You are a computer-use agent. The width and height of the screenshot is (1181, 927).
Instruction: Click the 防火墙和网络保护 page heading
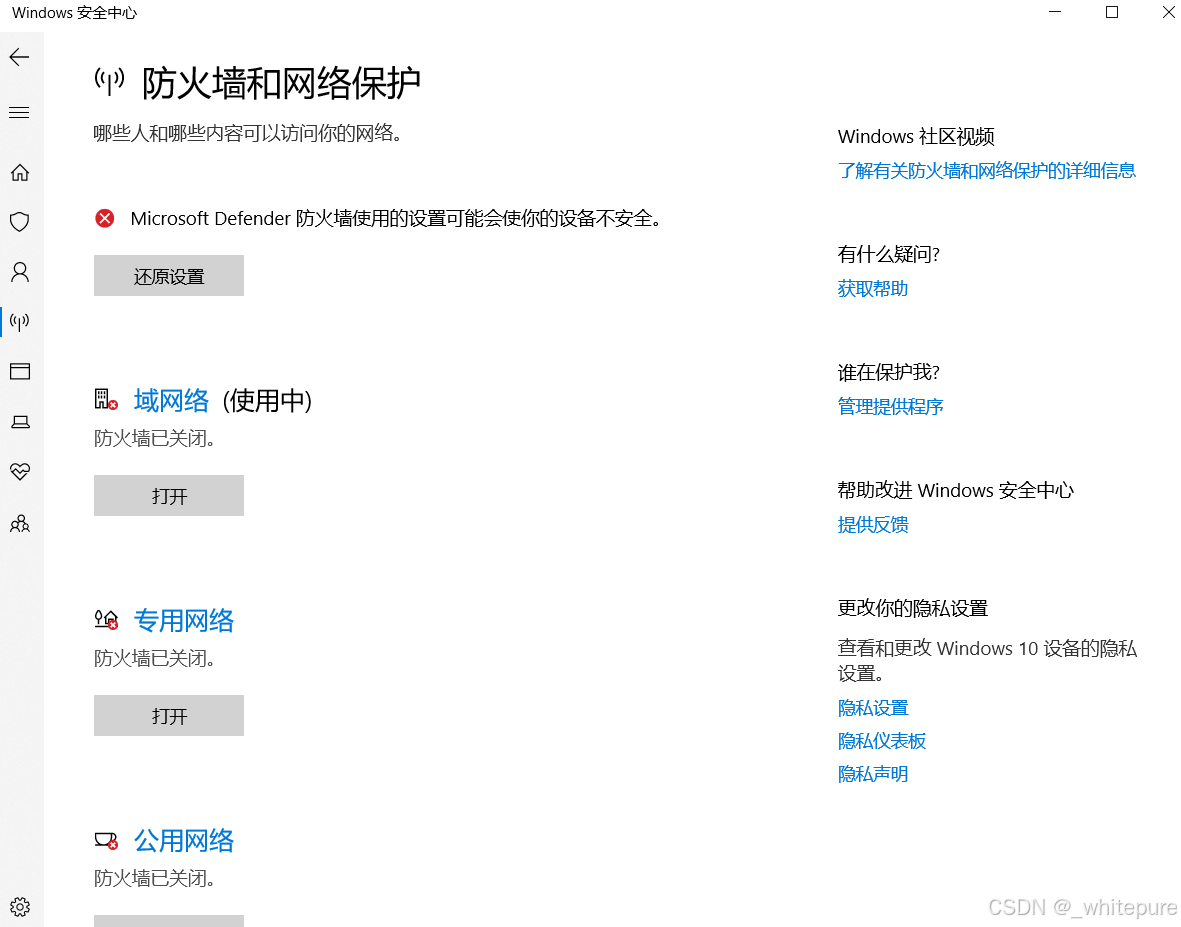281,82
